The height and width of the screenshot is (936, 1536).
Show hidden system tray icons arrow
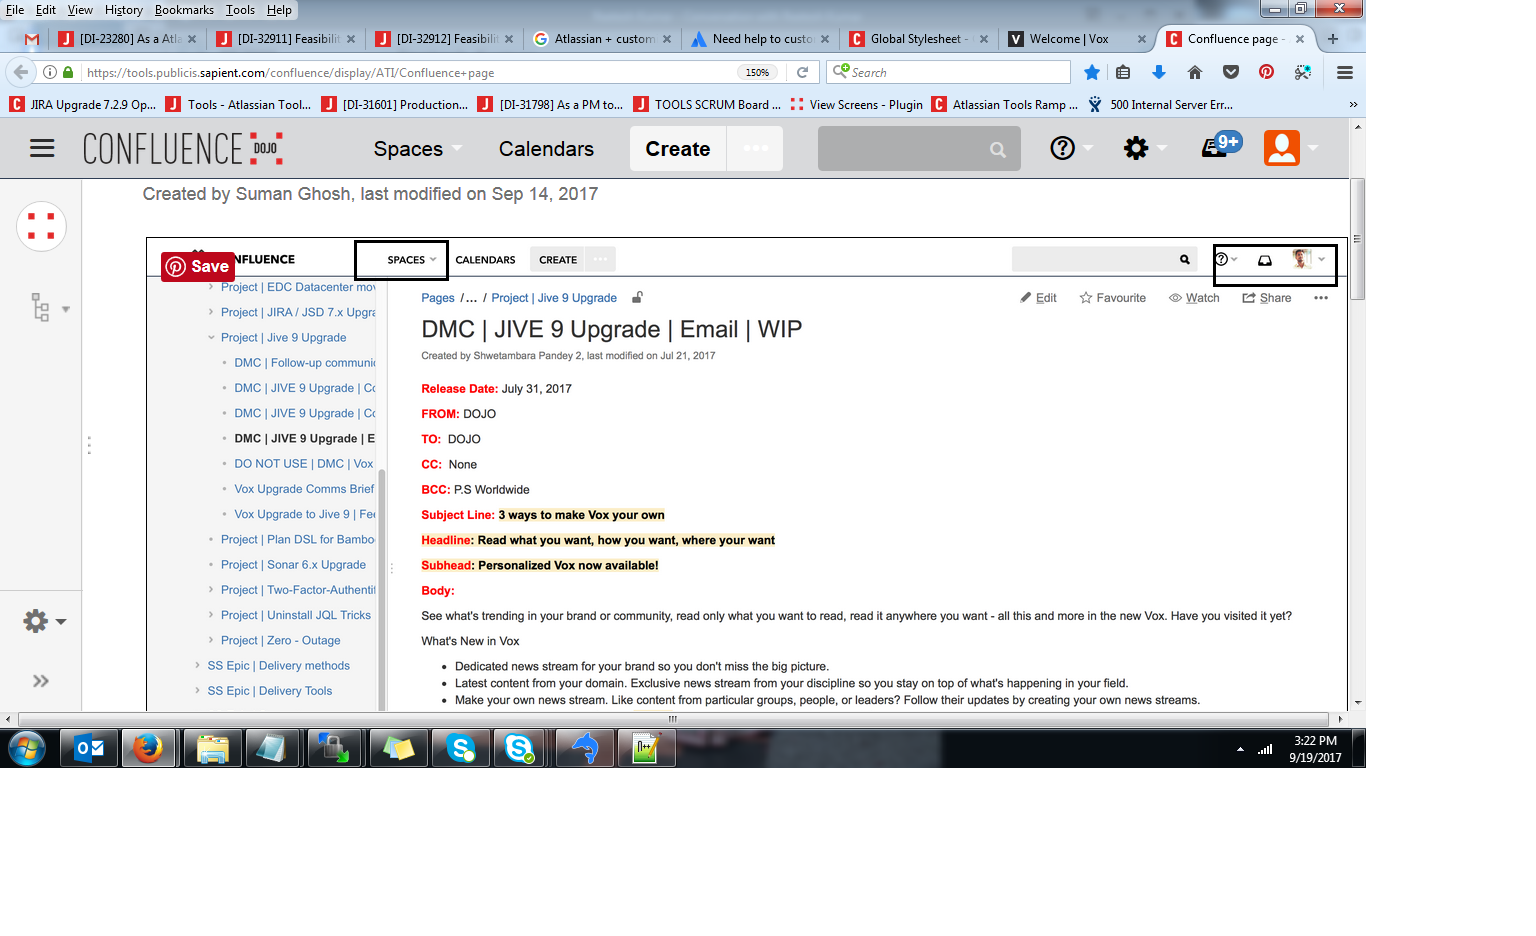[x=1240, y=749]
